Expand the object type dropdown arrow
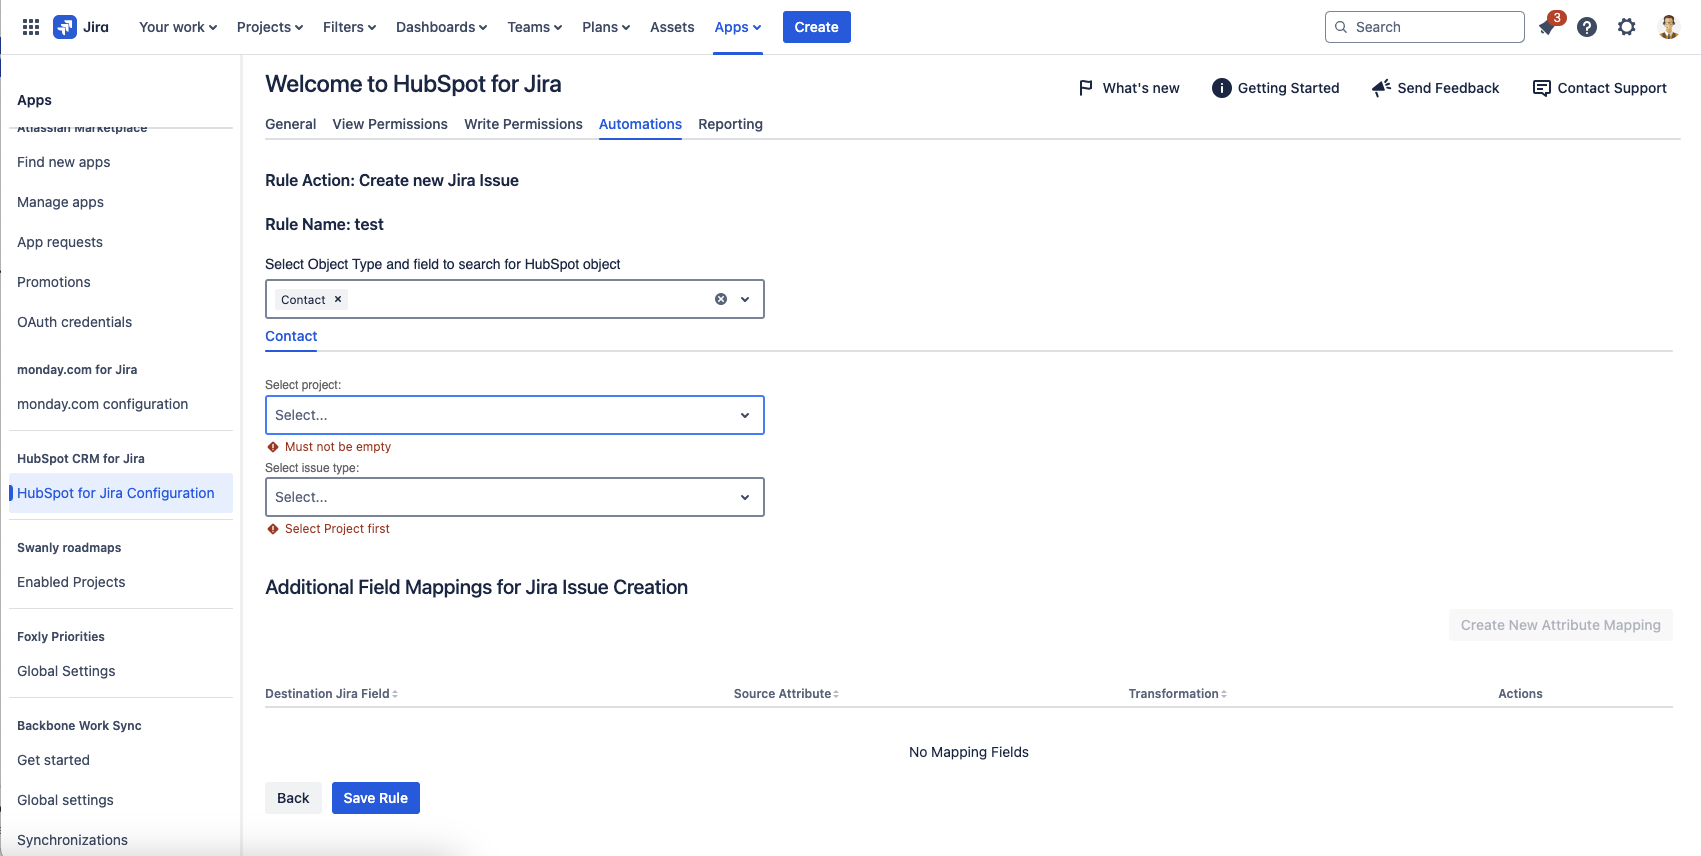The image size is (1701, 856). click(x=745, y=299)
